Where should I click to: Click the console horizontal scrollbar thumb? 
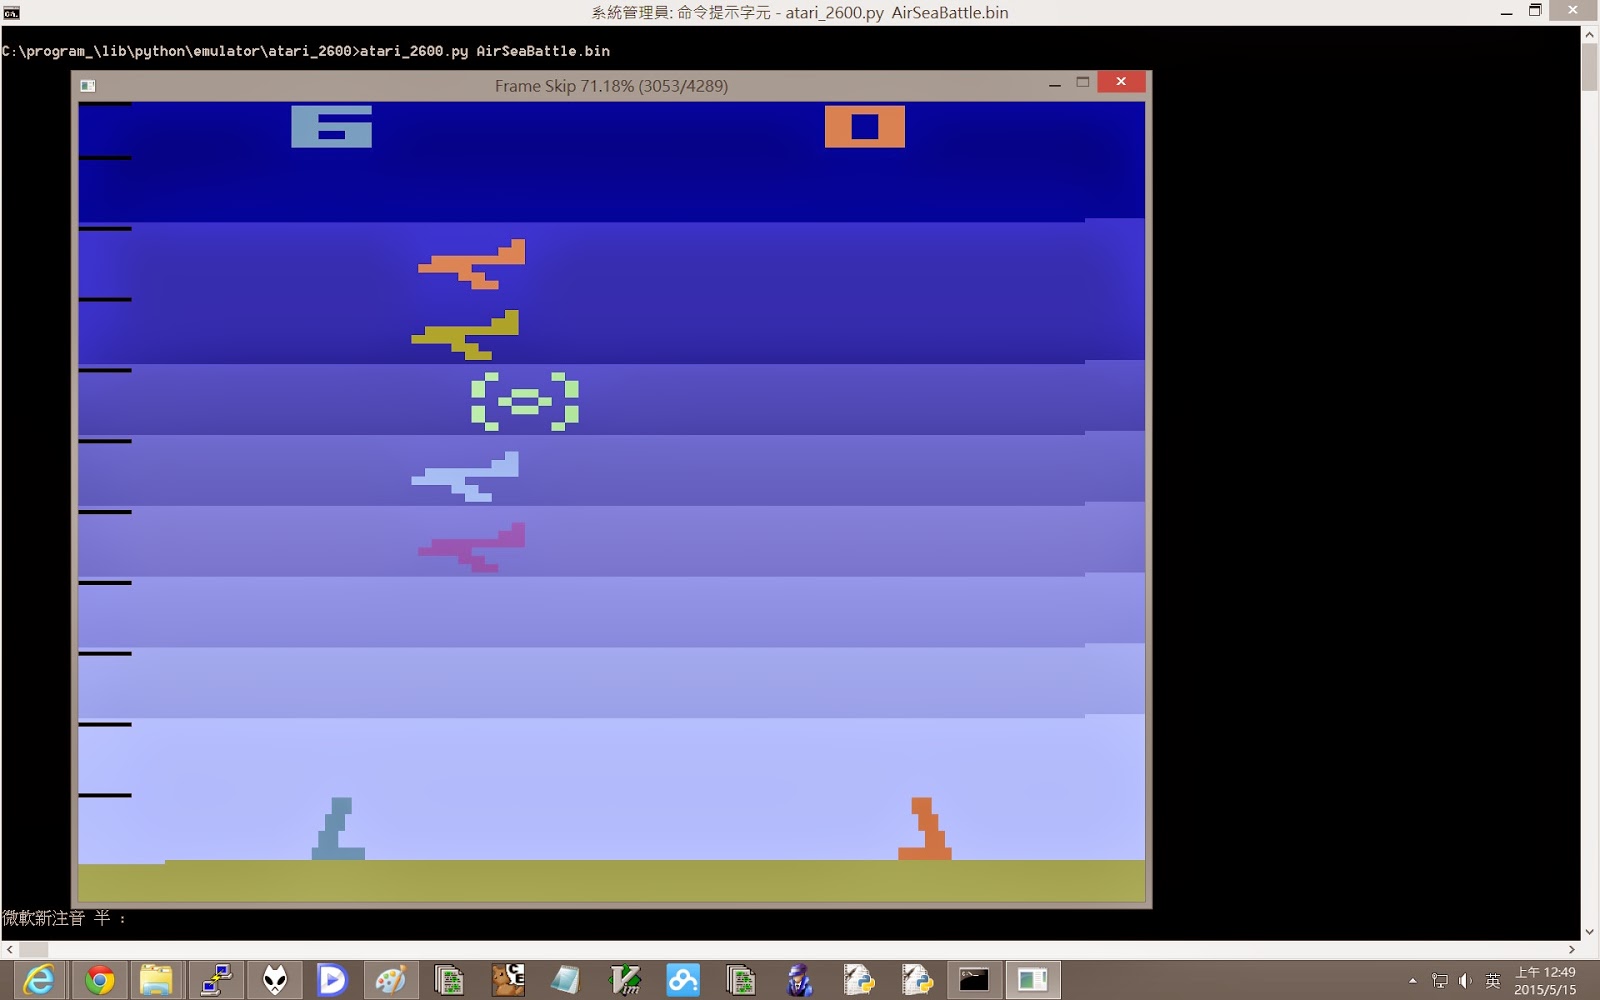pos(33,949)
